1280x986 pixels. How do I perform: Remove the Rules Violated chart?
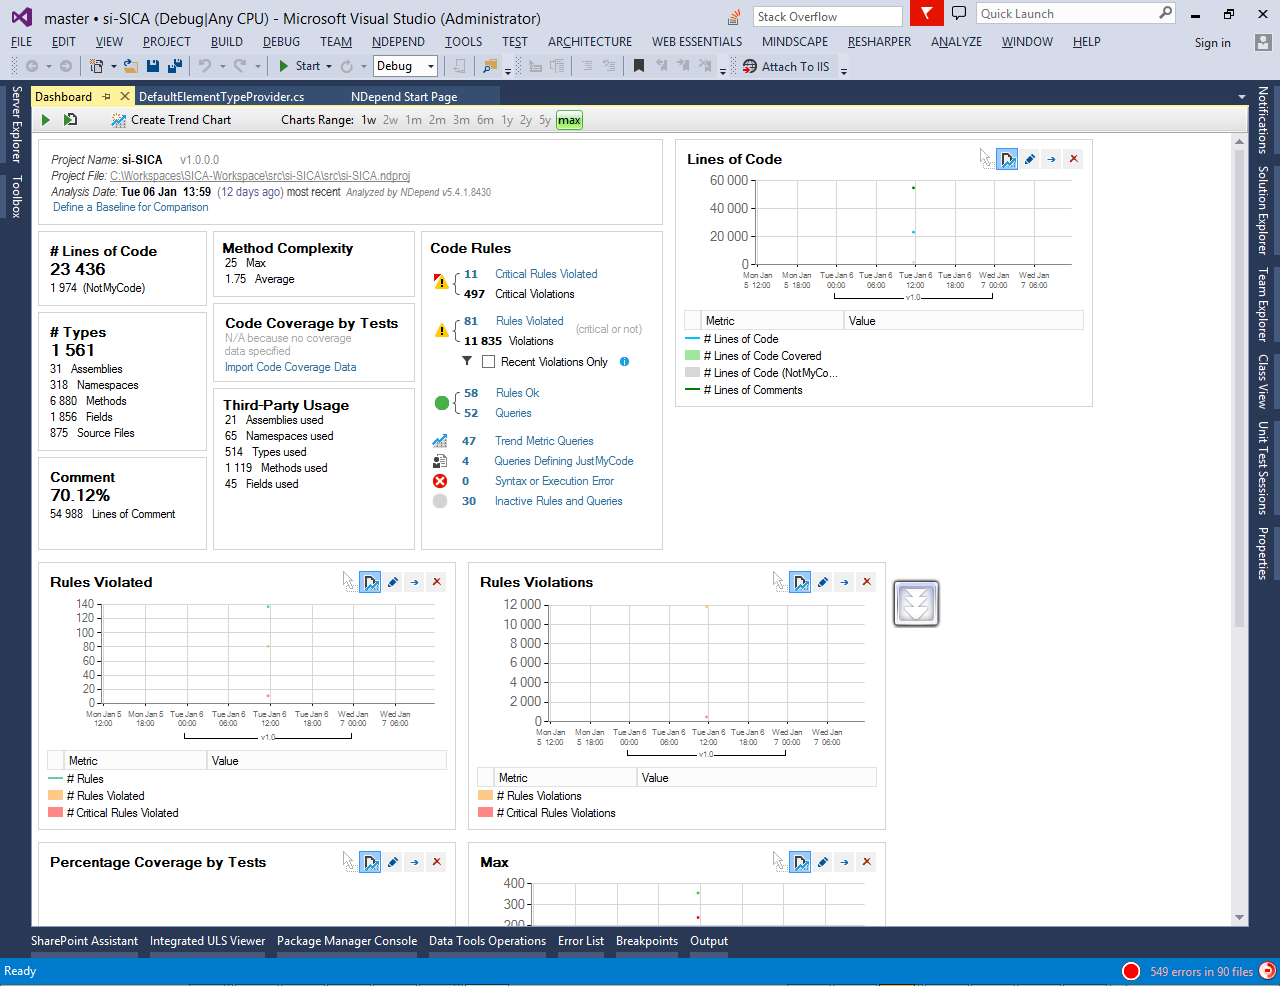pos(437,582)
